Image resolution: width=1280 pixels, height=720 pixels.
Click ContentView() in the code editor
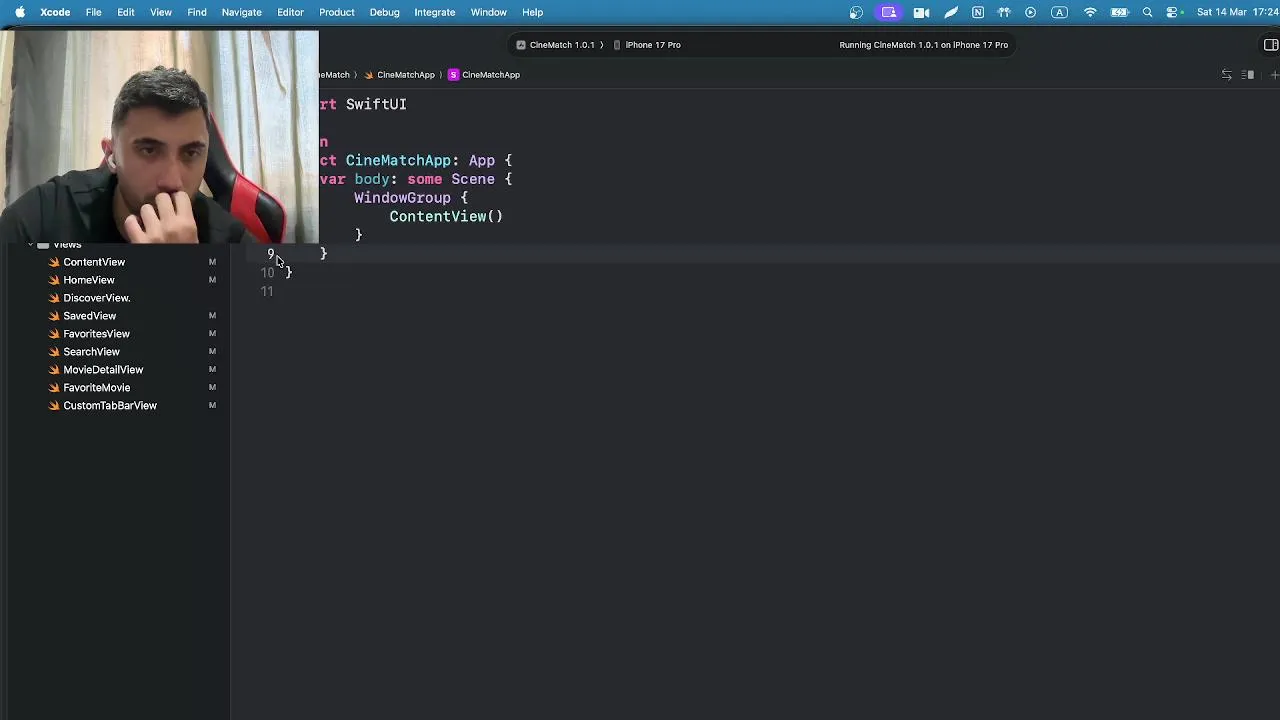[446, 216]
